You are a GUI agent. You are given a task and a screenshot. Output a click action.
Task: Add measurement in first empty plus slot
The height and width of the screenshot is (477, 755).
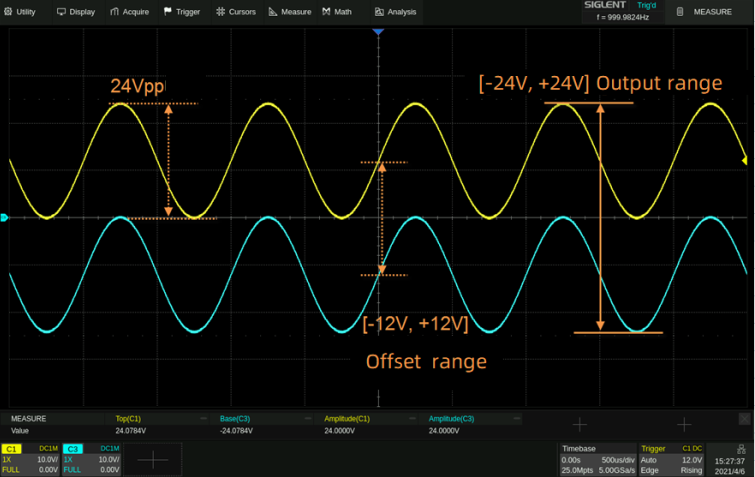coord(579,424)
